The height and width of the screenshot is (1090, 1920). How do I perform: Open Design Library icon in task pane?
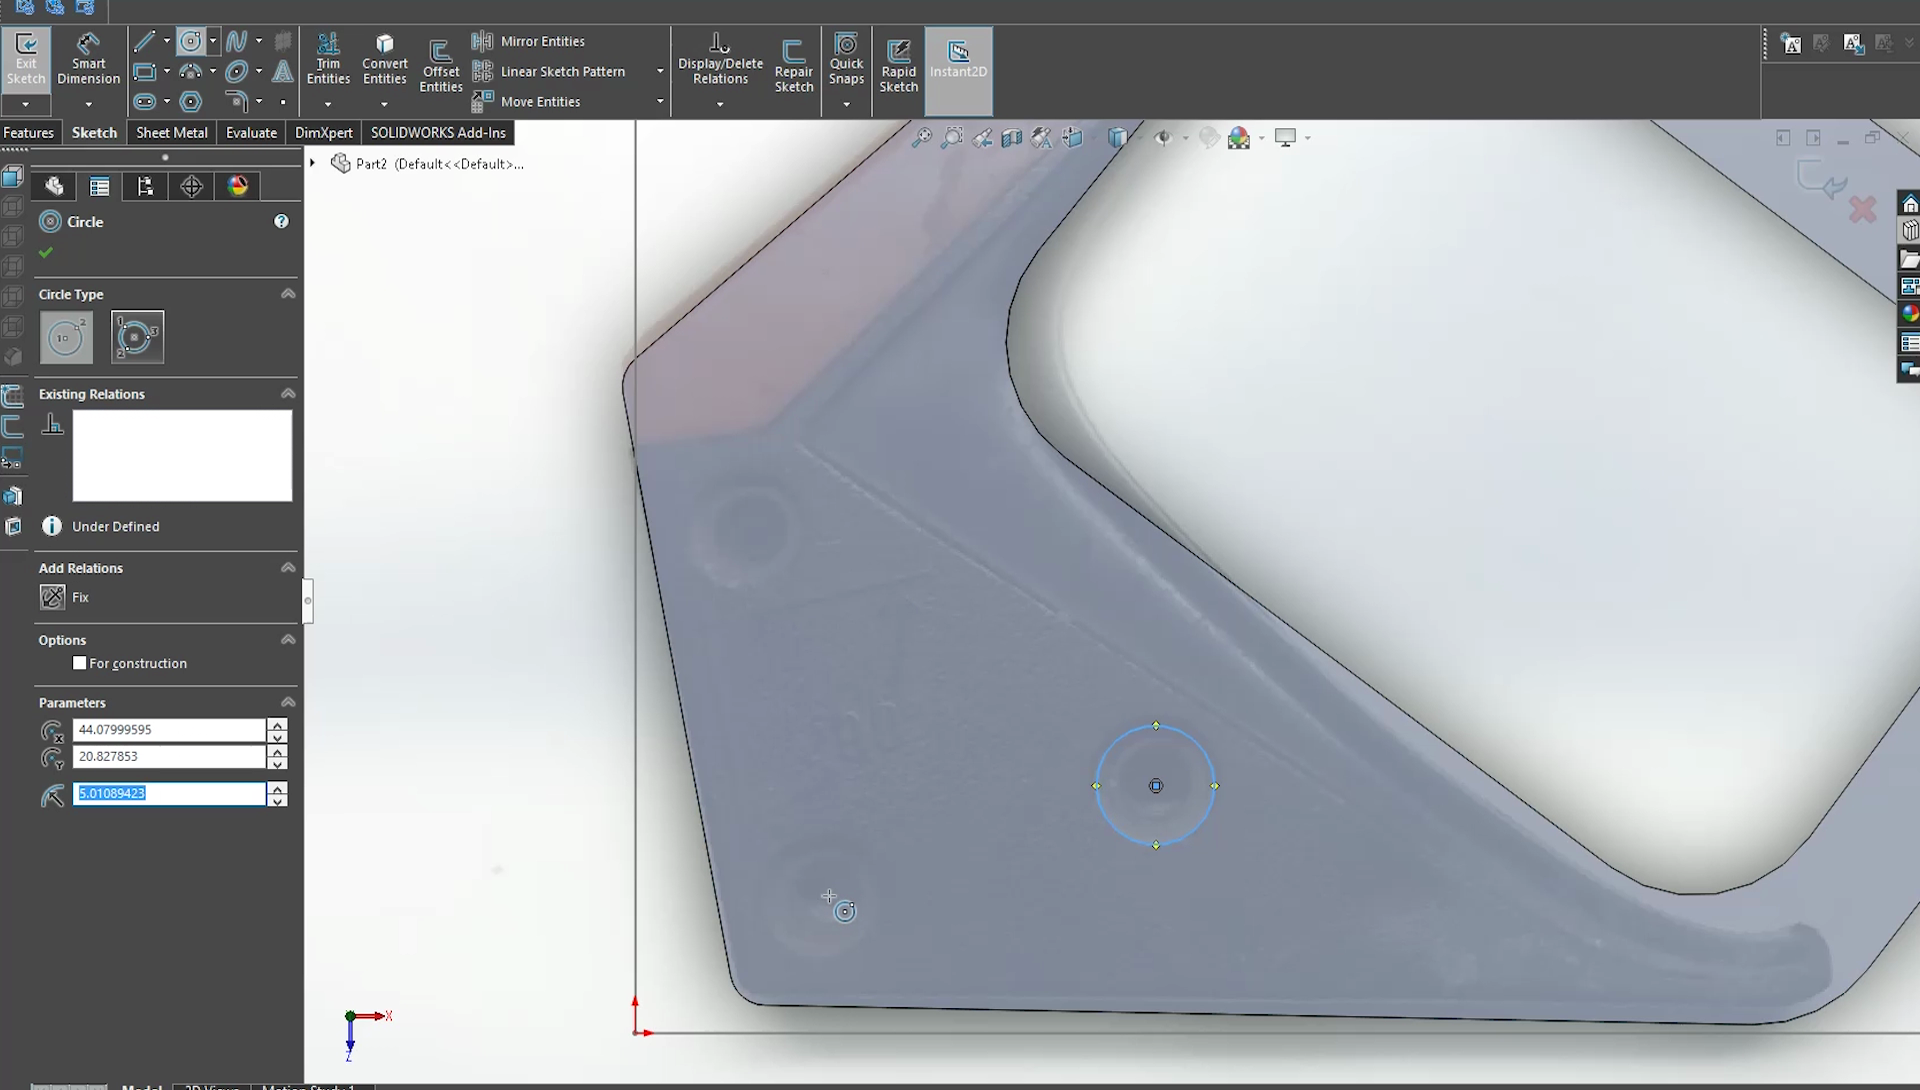(x=1909, y=231)
